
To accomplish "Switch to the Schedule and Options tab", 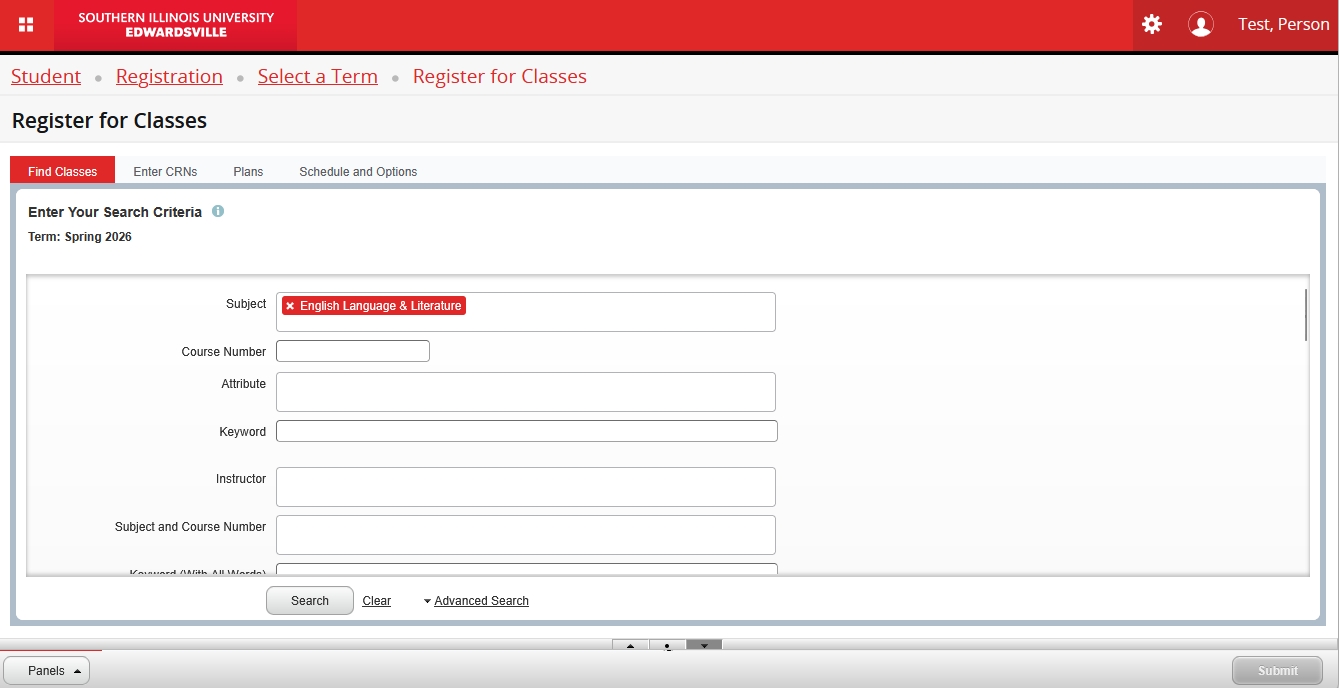I will pyautogui.click(x=358, y=172).
